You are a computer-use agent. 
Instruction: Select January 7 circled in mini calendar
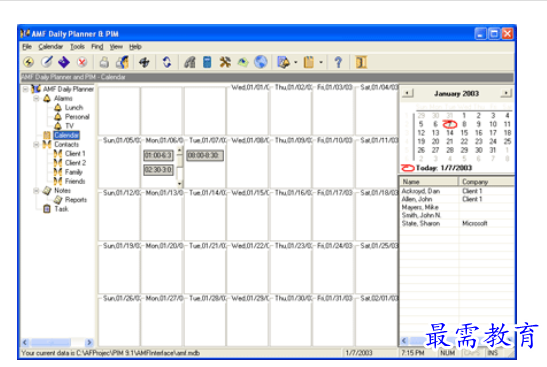click(450, 124)
